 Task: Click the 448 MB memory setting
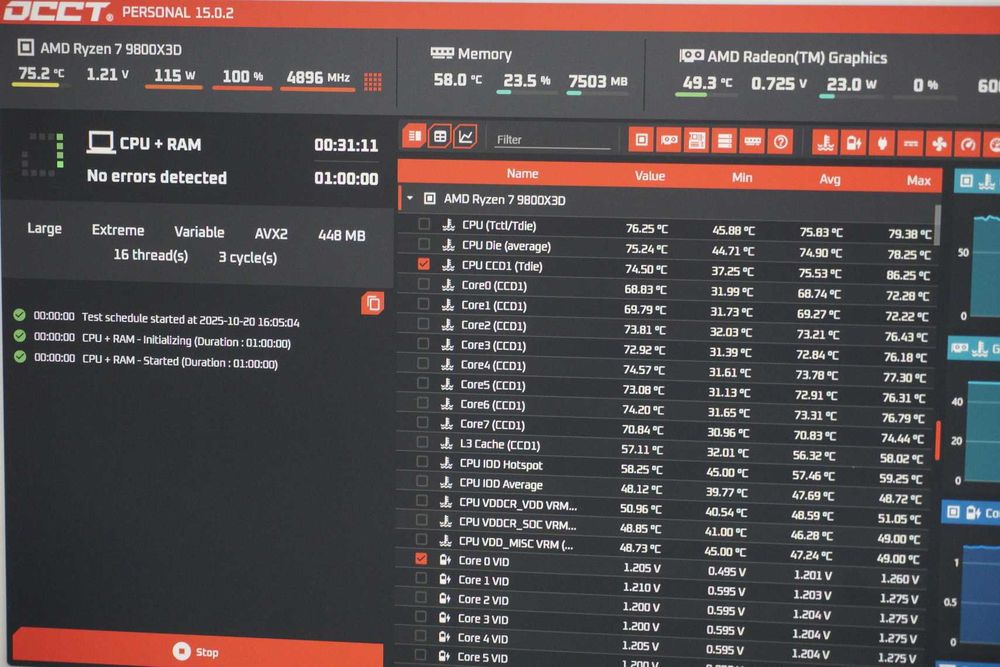click(x=341, y=235)
